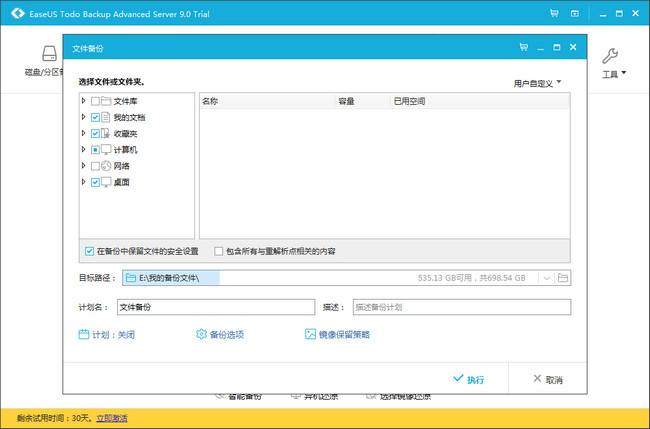Click the 计算机 monitor icon
The height and width of the screenshot is (429, 650).
coord(106,150)
